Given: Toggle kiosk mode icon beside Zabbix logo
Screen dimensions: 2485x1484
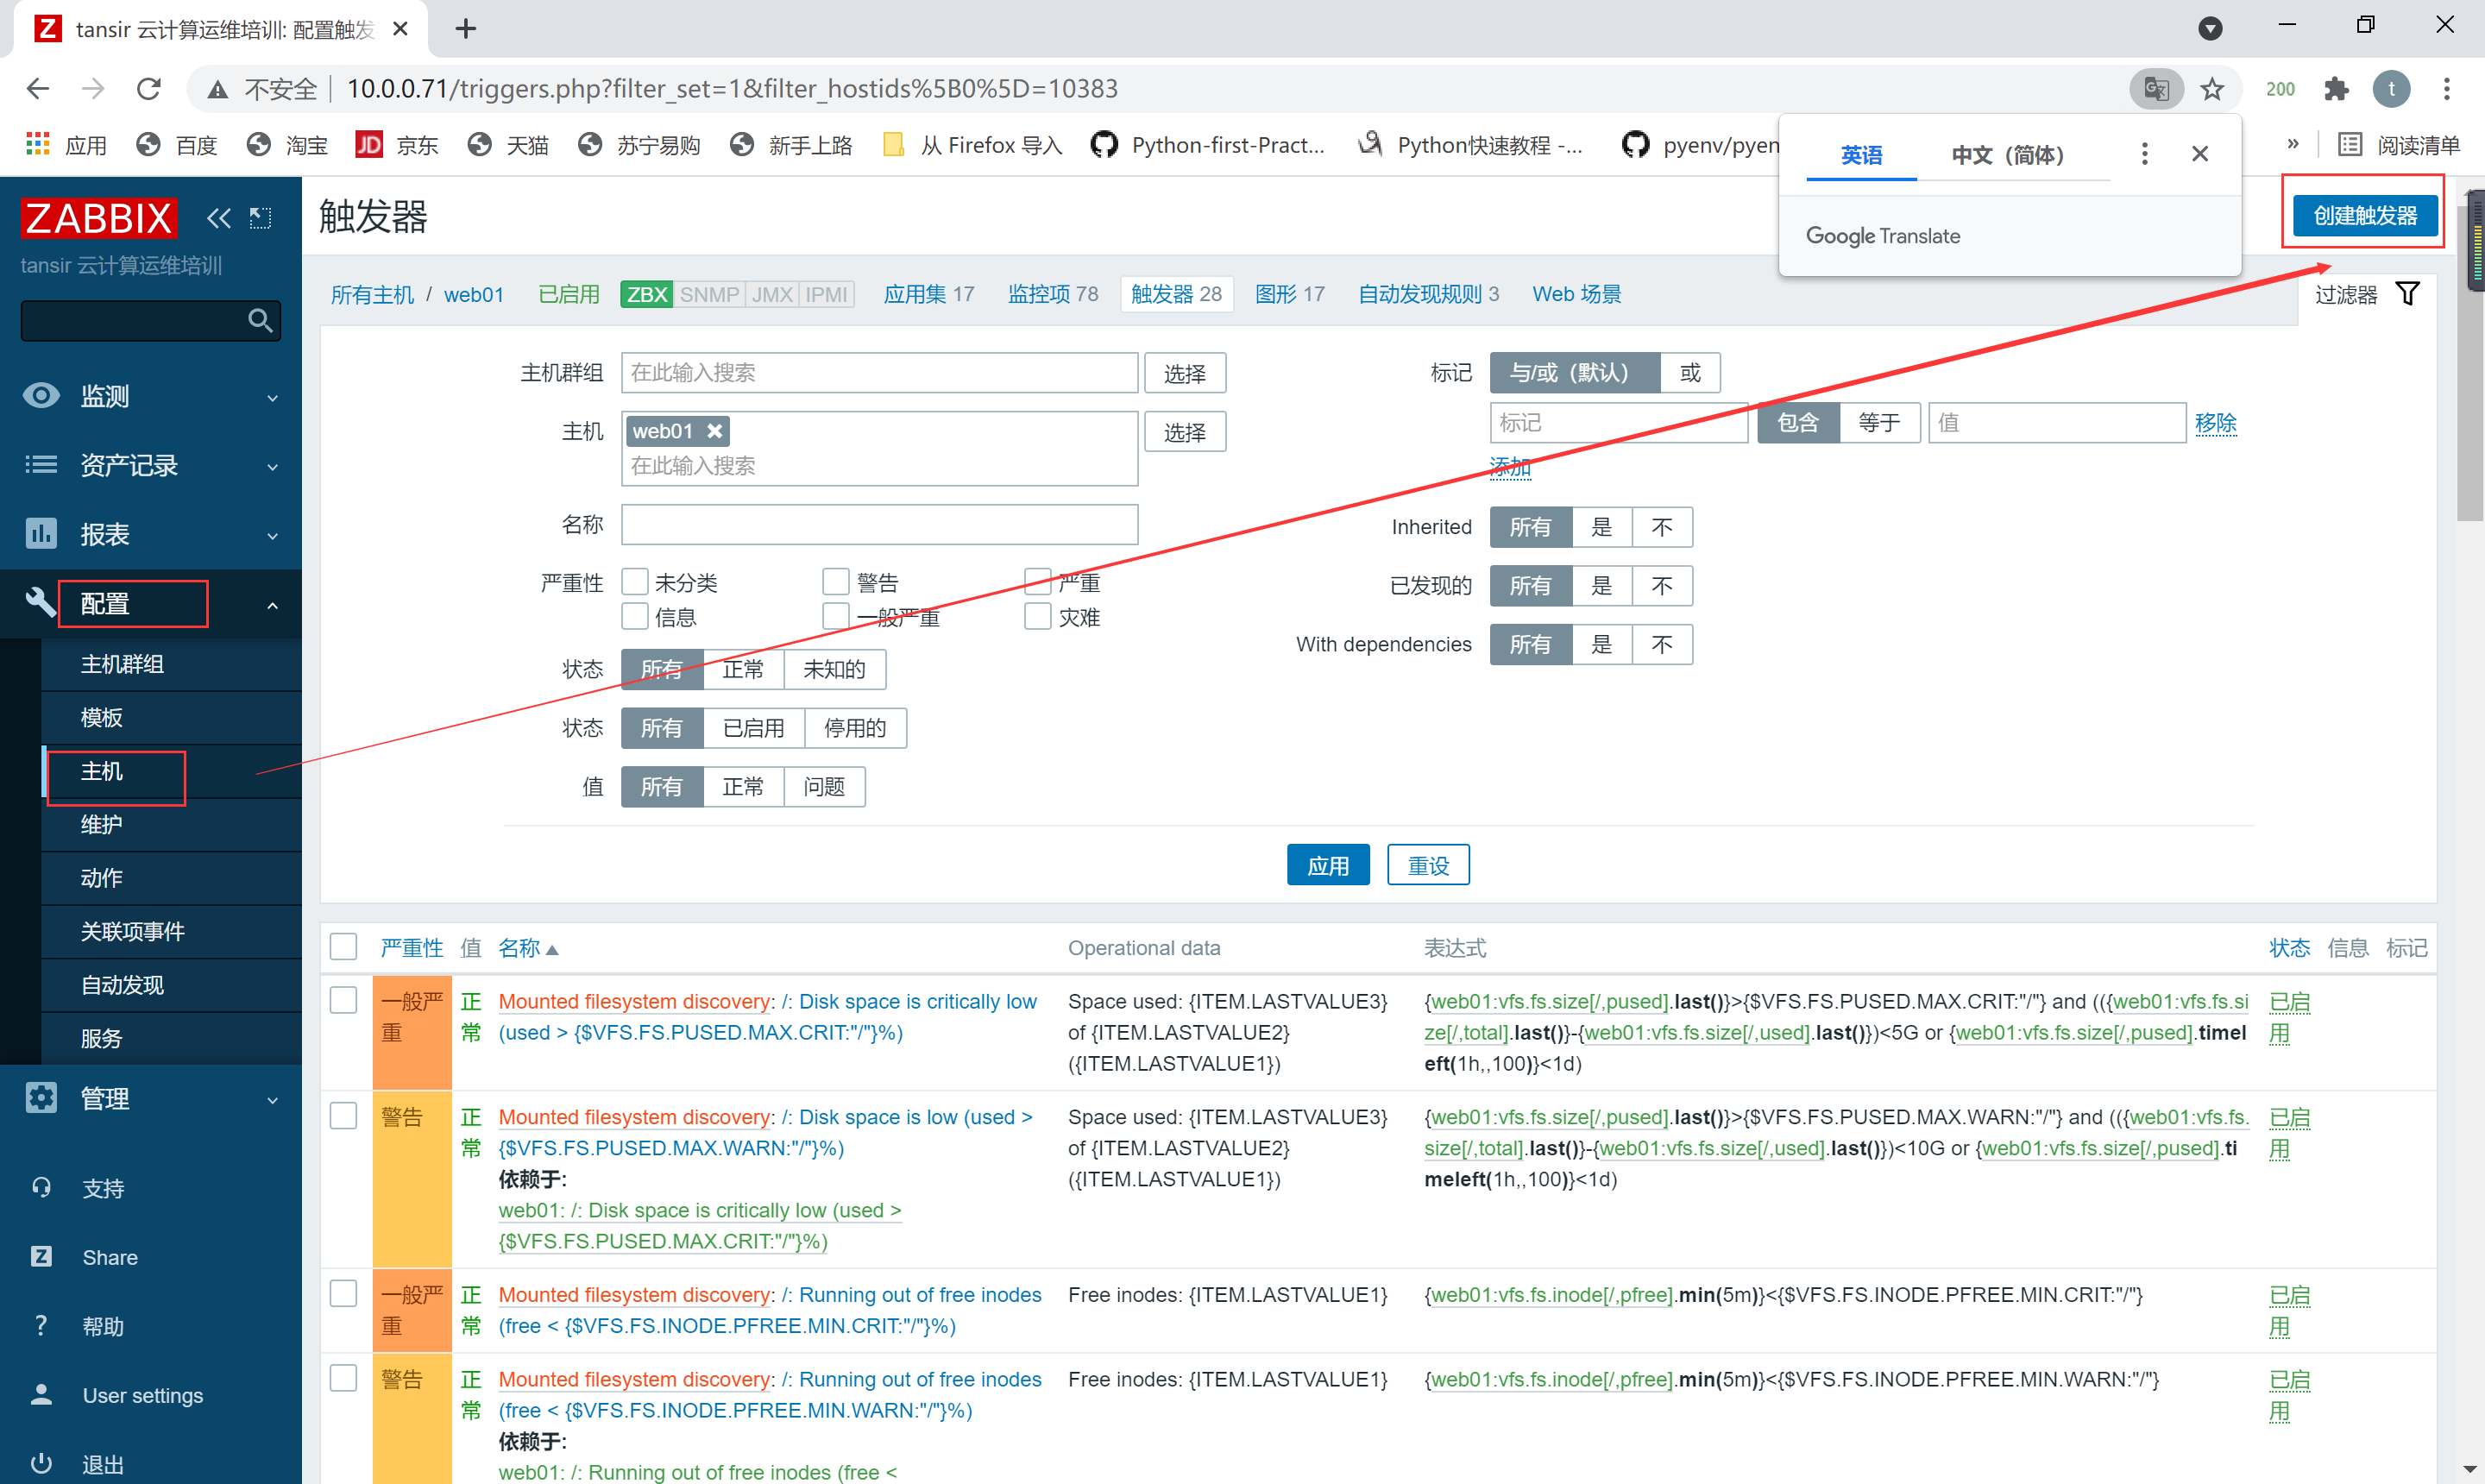Looking at the screenshot, I should pos(260,217).
